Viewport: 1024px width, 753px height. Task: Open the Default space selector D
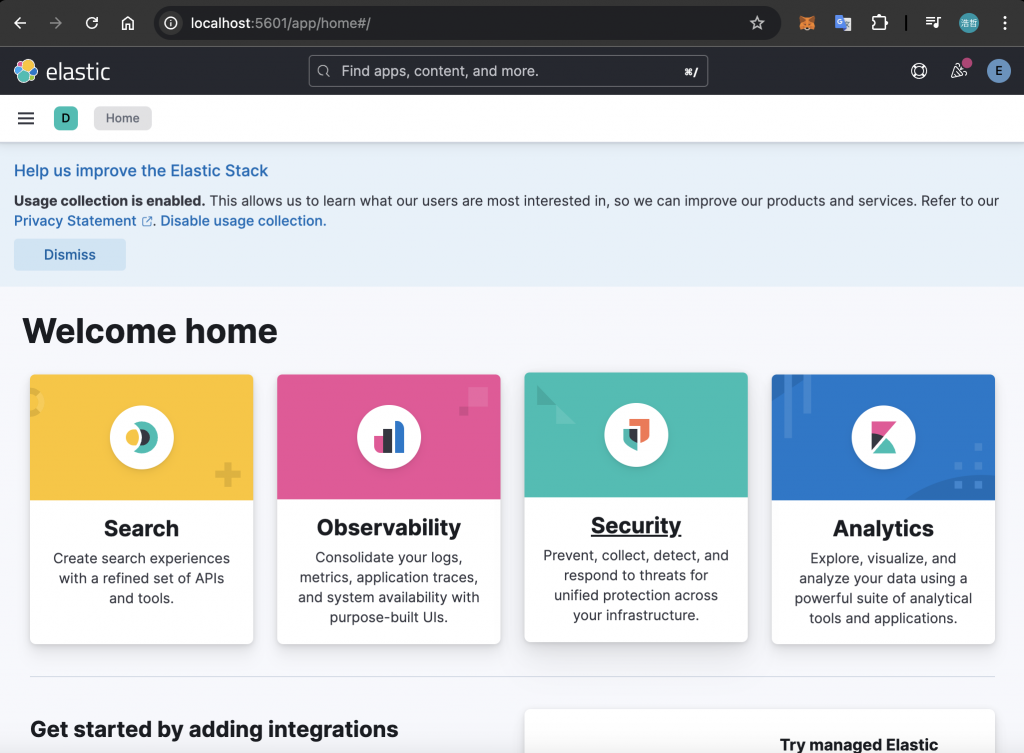click(x=66, y=118)
